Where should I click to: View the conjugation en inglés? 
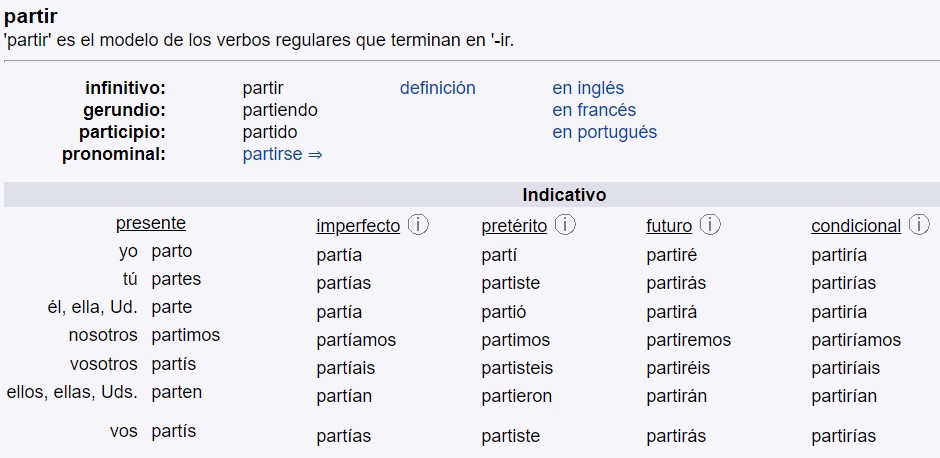pos(587,88)
